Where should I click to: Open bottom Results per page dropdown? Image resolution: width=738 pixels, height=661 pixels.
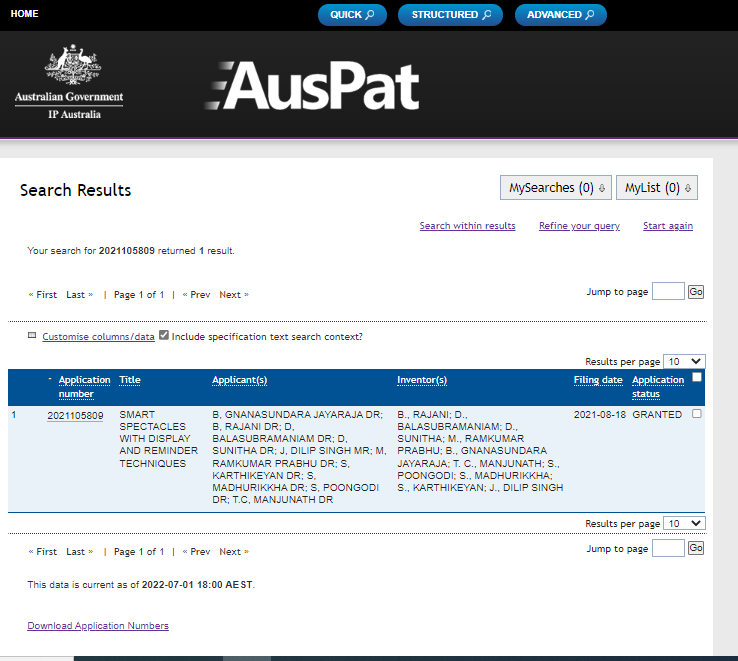point(684,524)
